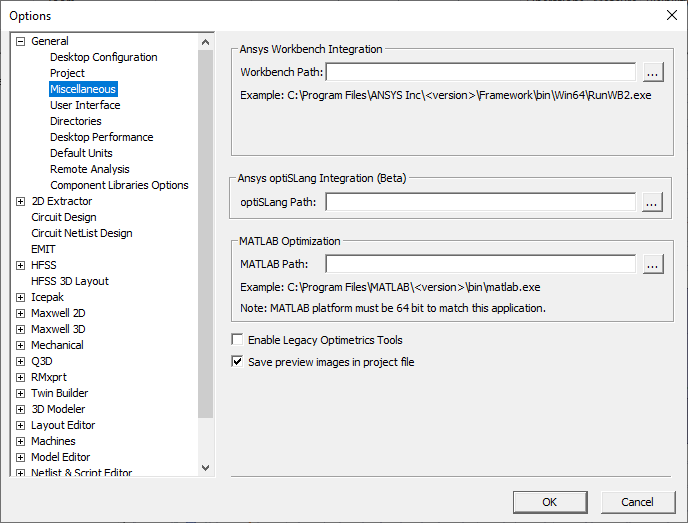The height and width of the screenshot is (523, 688).
Task: Select Default Units tree item
Action: [81, 153]
